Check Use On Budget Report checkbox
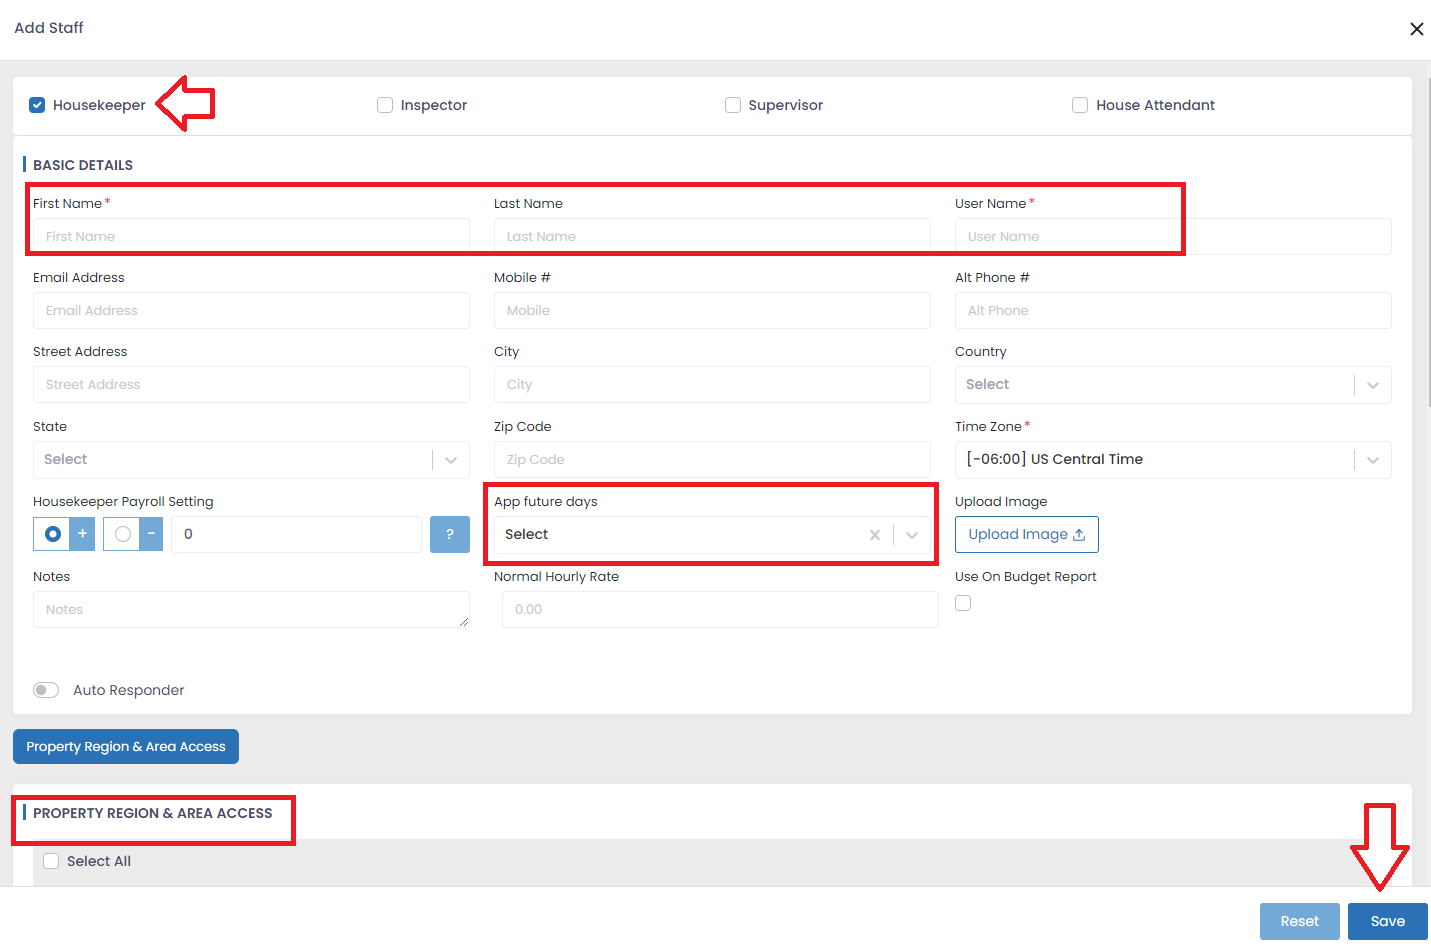This screenshot has width=1431, height=946. click(x=963, y=603)
